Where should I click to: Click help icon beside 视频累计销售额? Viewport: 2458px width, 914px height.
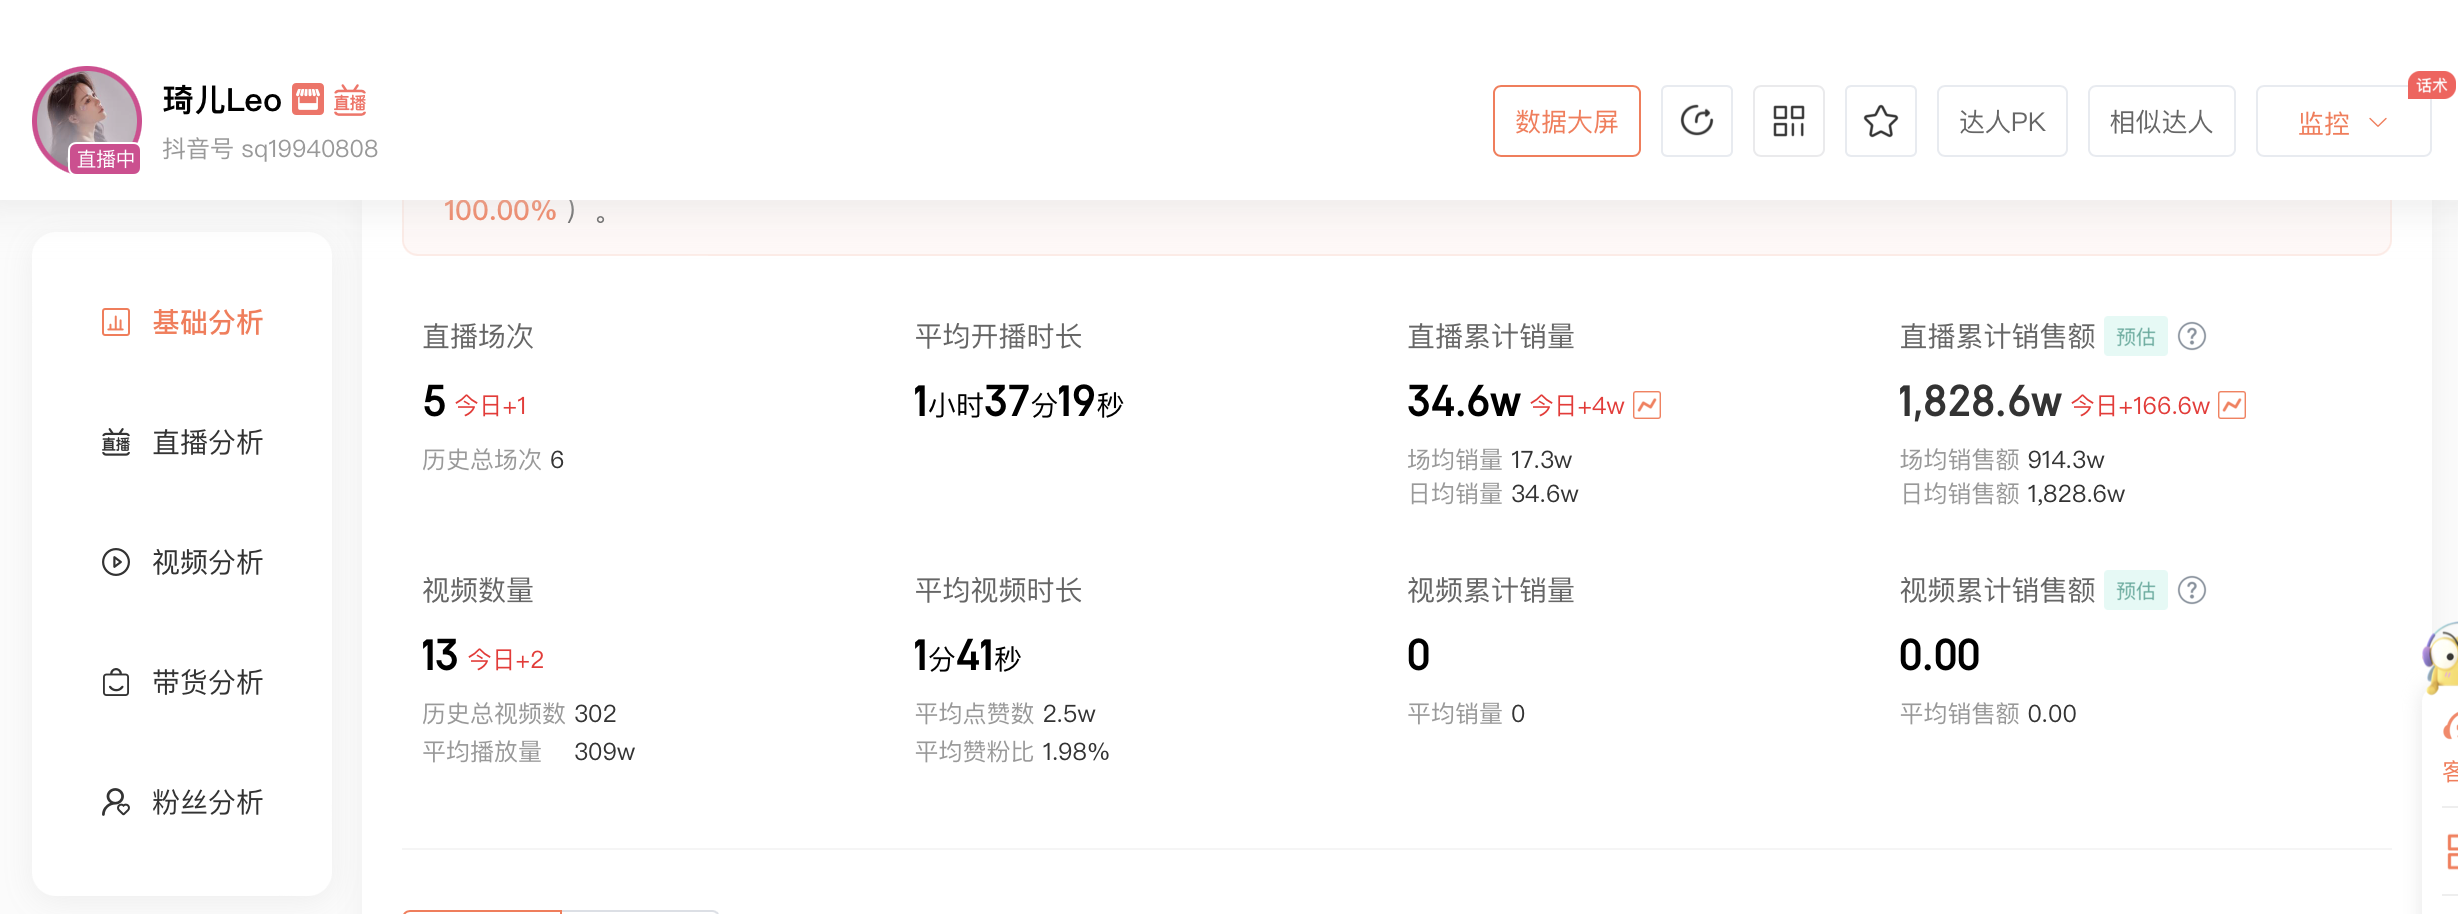pos(2192,591)
